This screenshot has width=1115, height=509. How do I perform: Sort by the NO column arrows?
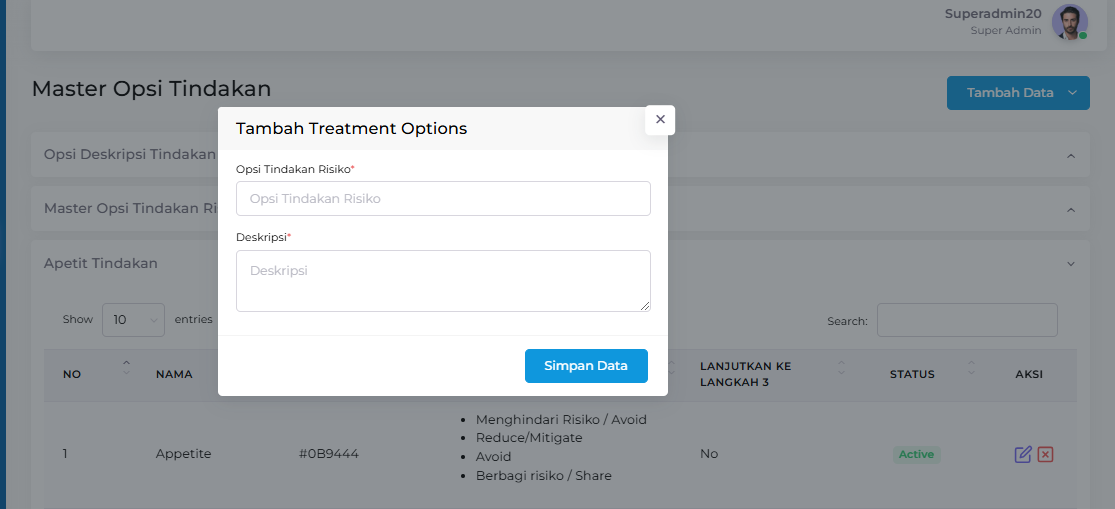[x=126, y=367]
